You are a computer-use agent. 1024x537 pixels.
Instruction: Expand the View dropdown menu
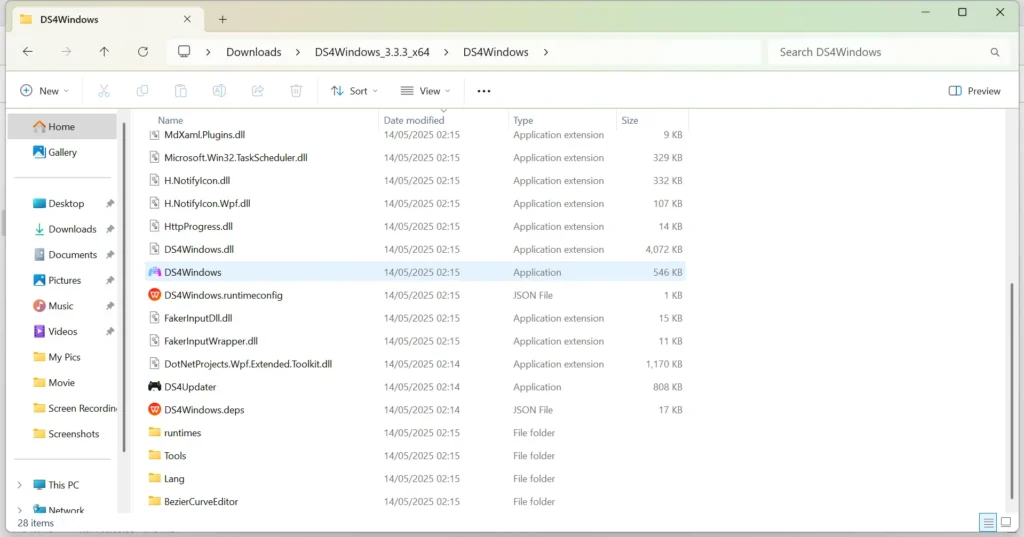click(x=426, y=91)
